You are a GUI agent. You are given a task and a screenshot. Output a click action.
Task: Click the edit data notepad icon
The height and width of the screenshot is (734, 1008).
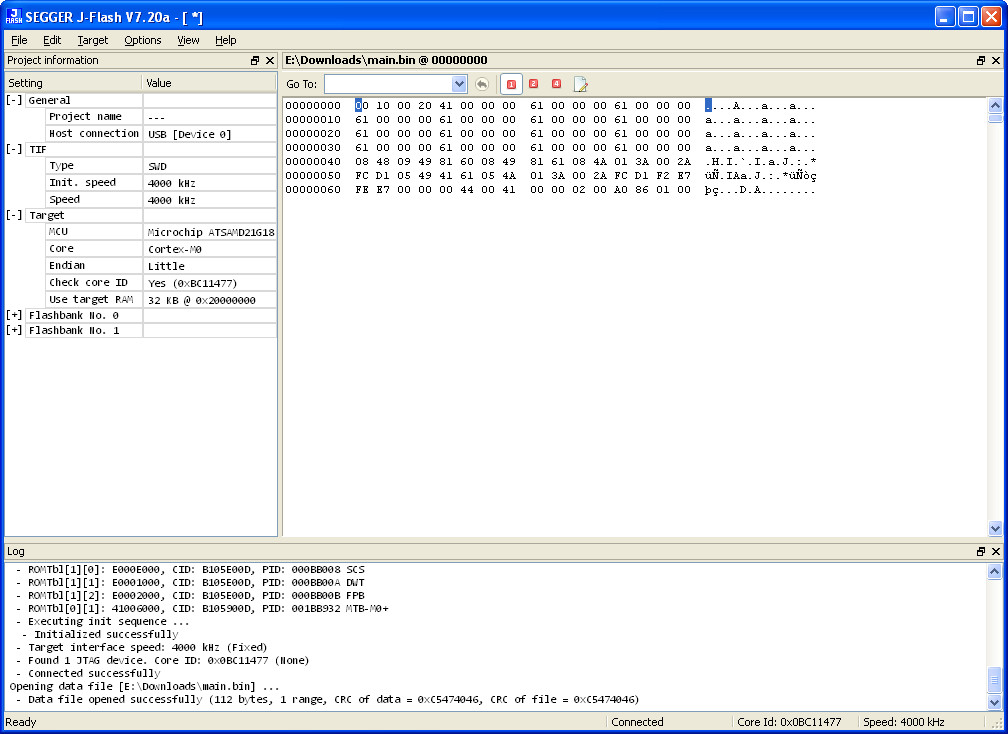tap(580, 84)
